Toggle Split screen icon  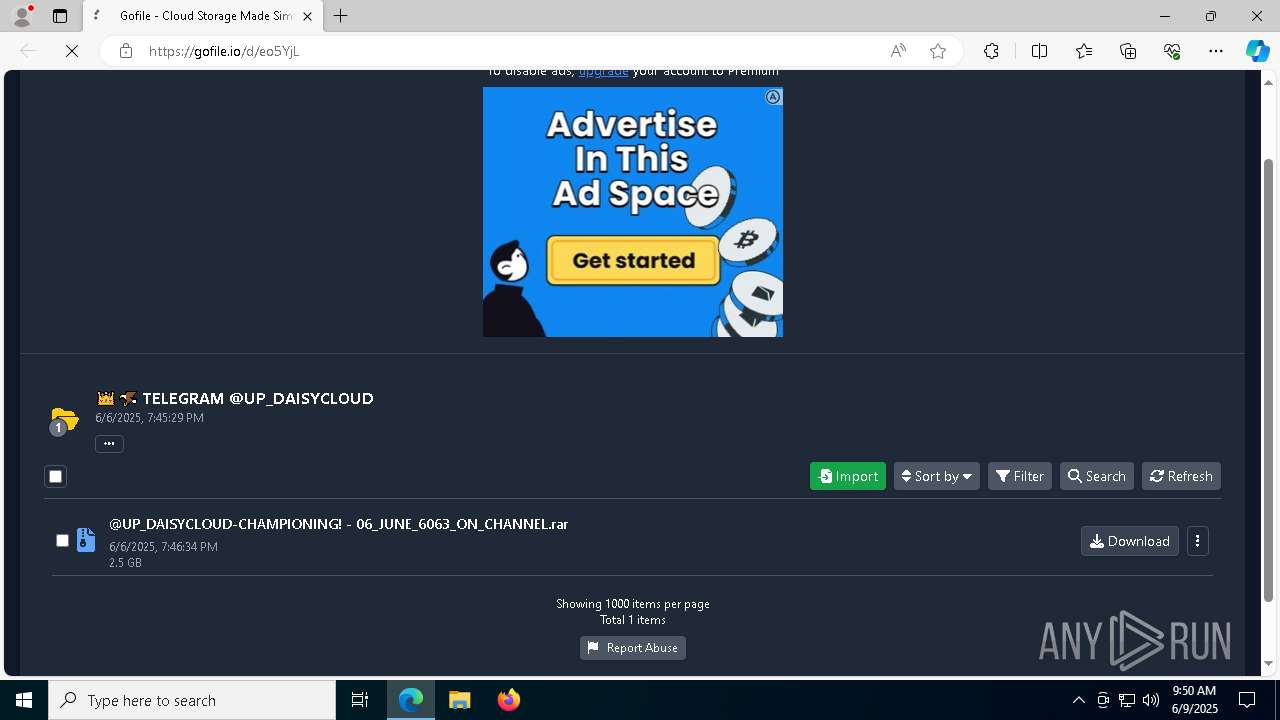click(x=1039, y=51)
